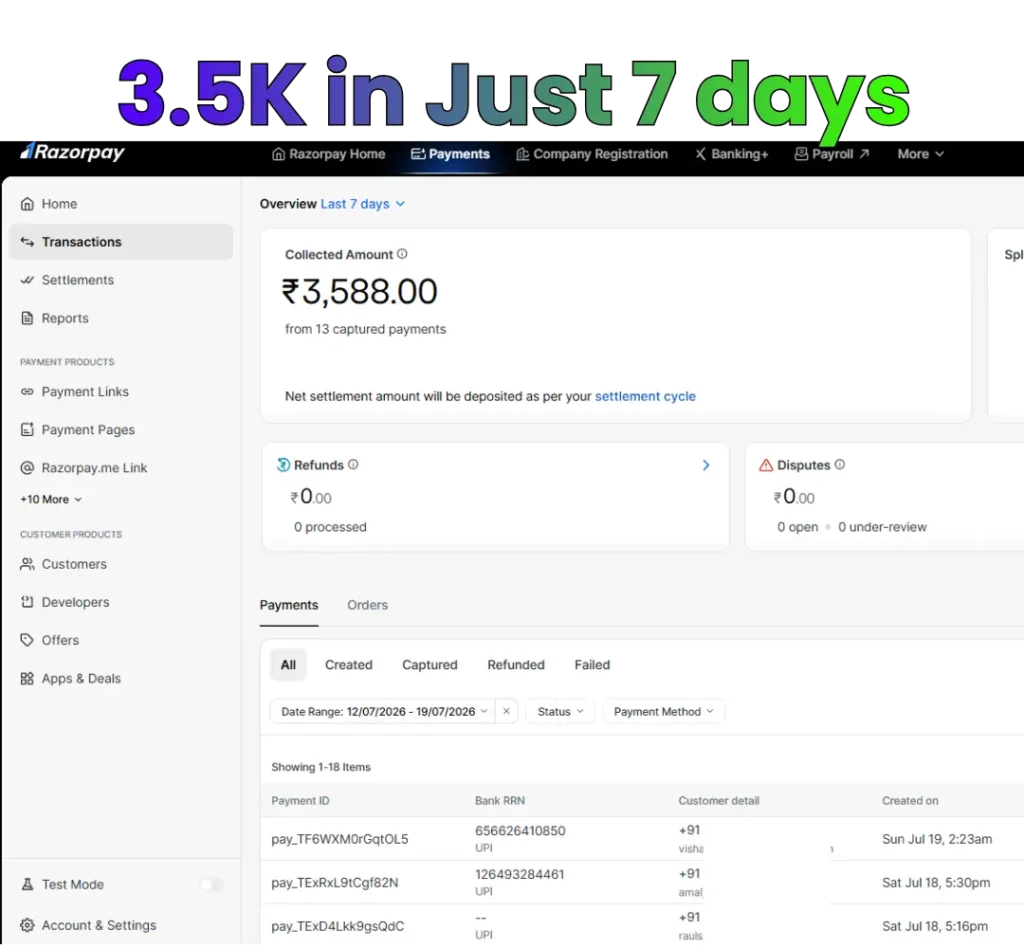The height and width of the screenshot is (948, 1024).
Task: Select the All payments filter
Action: tap(288, 665)
